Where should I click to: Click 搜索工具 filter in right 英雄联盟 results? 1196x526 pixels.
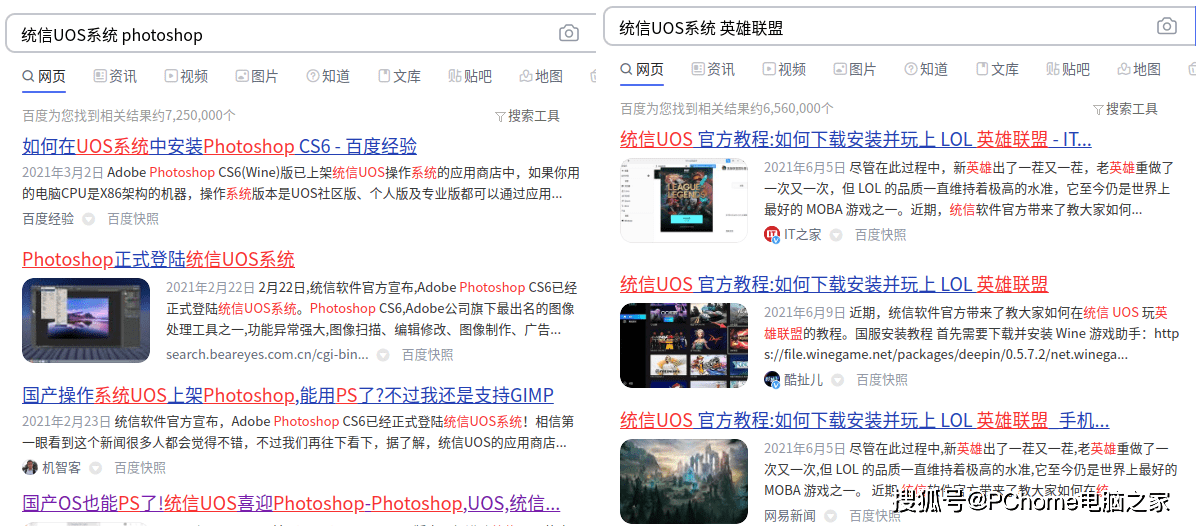(1125, 109)
